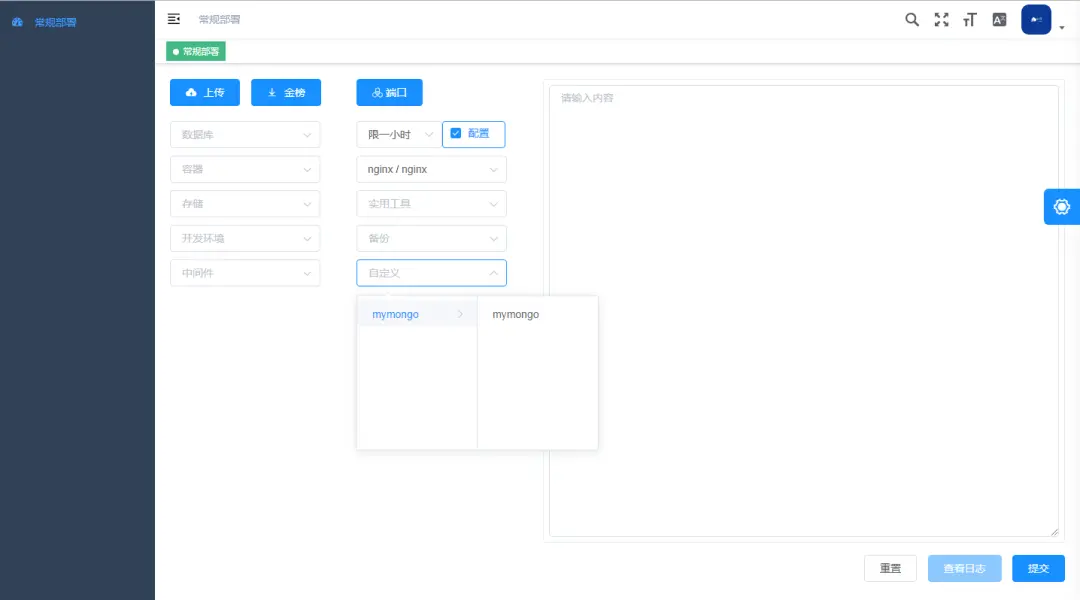Open the font size (TT) icon

point(970,19)
